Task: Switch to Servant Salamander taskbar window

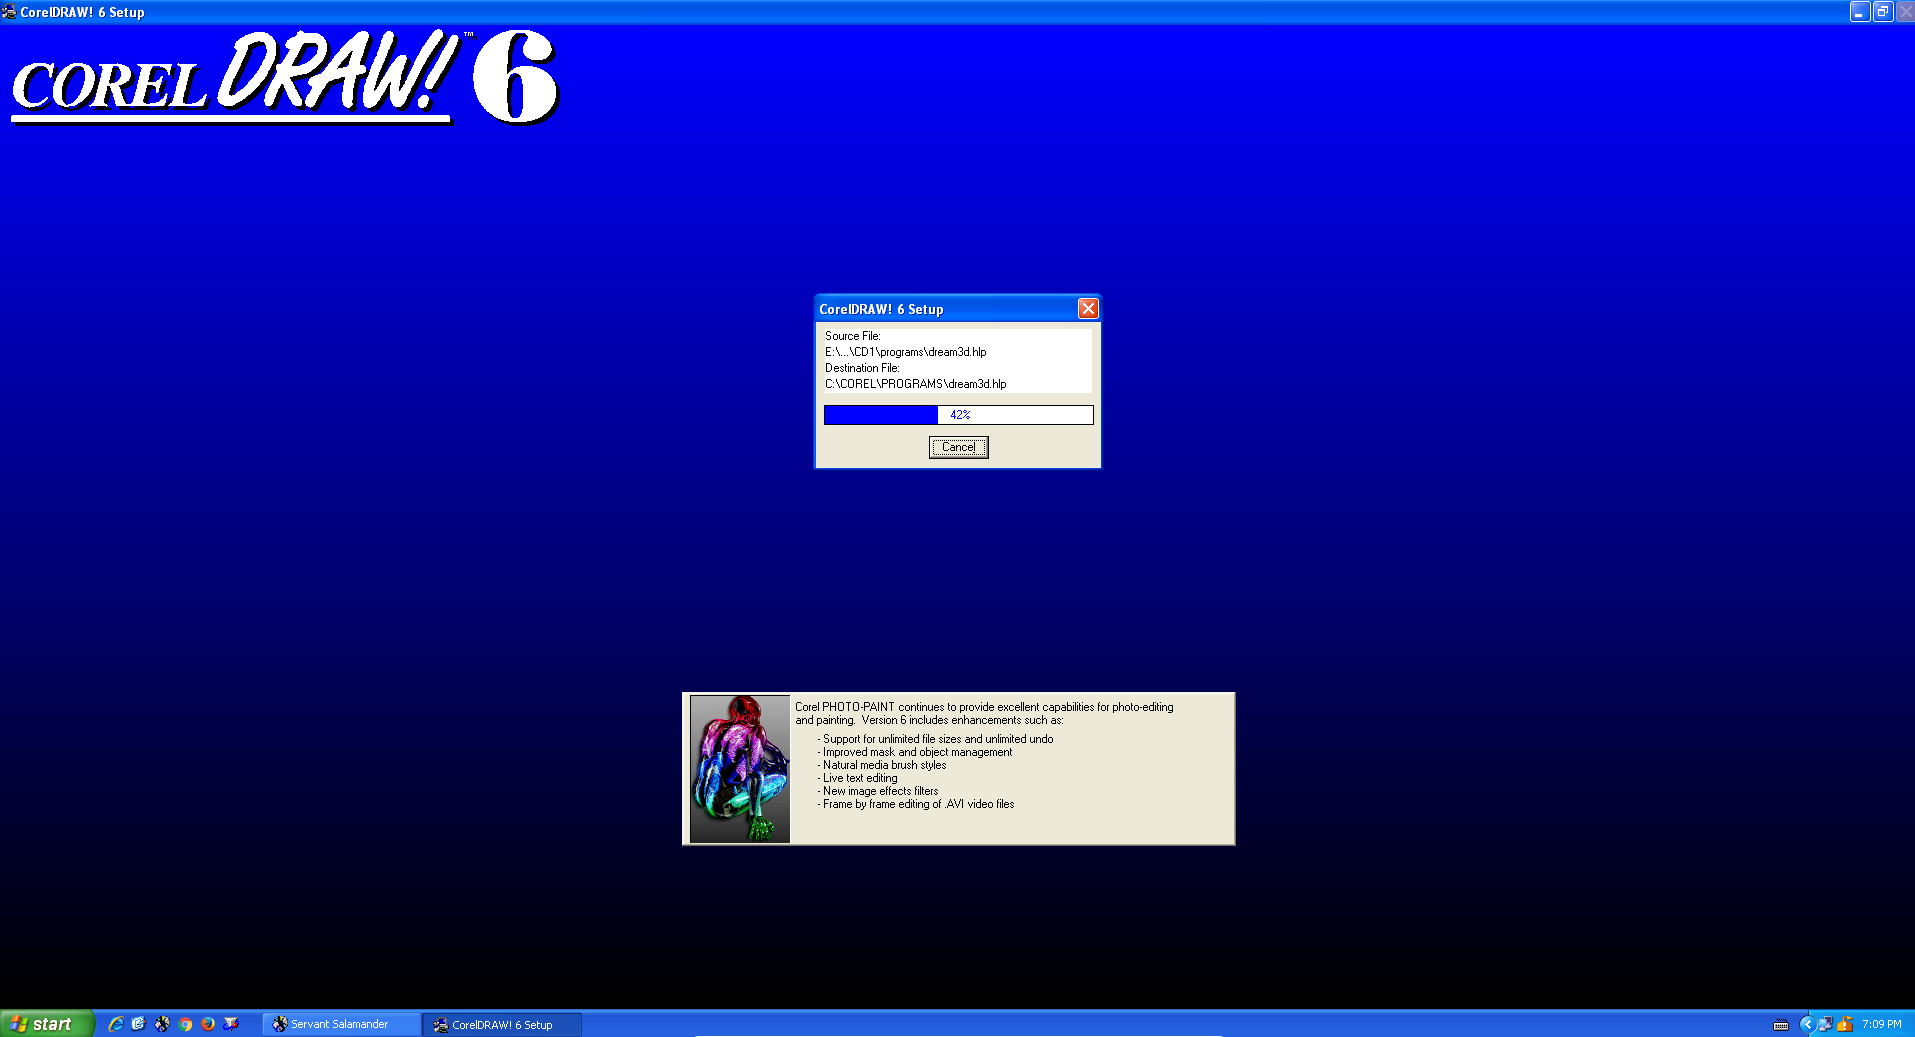Action: (x=340, y=1024)
